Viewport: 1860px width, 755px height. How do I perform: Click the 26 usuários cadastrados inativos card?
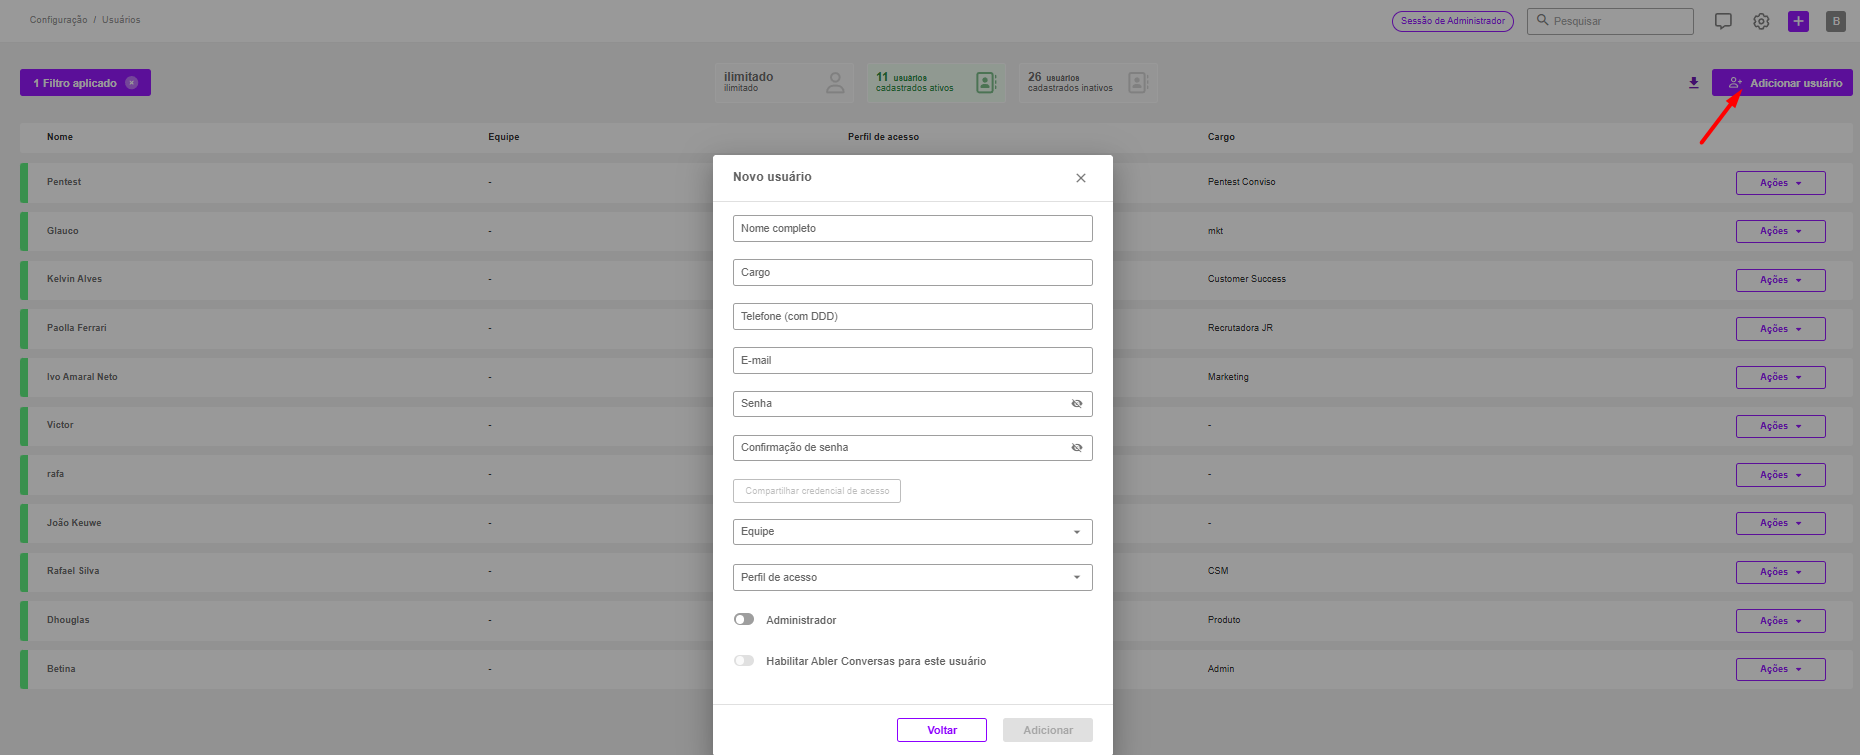[x=1088, y=83]
